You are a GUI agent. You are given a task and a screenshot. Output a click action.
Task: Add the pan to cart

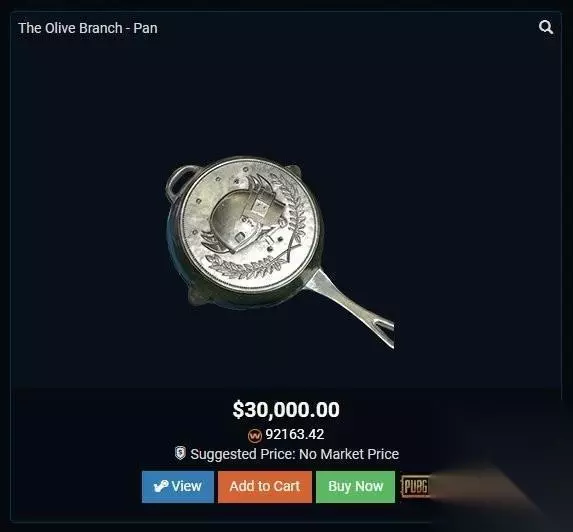pyautogui.click(x=265, y=487)
